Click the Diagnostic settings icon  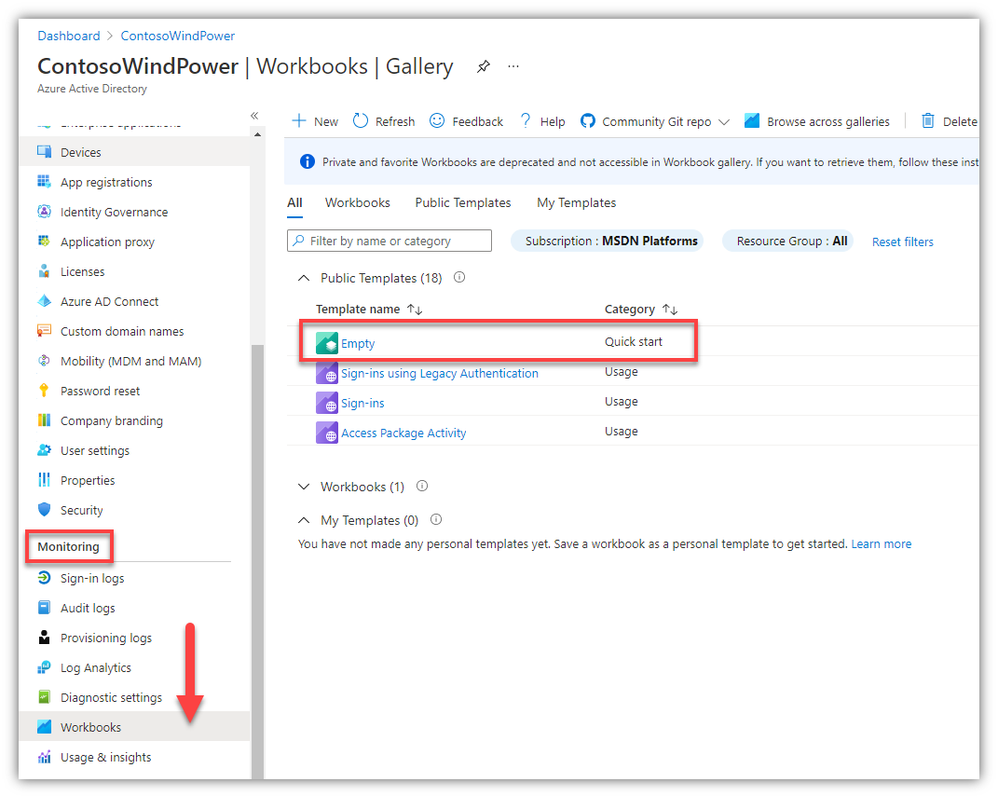44,697
